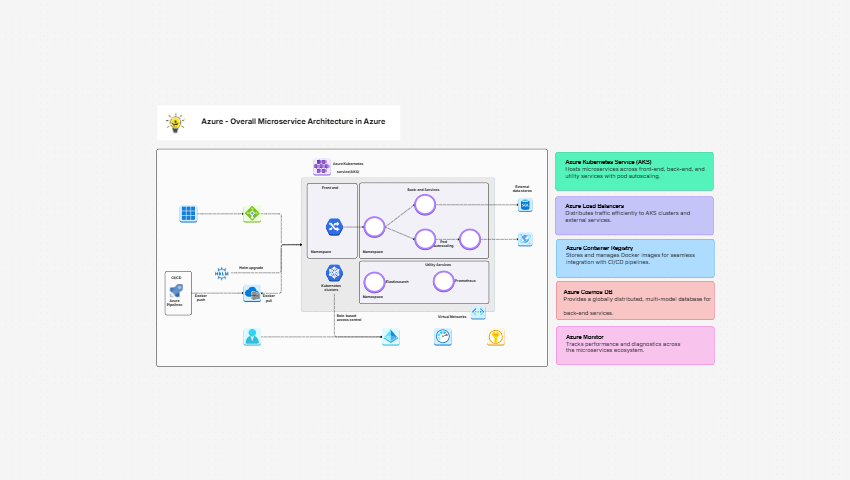Click the Helm logo icon
Screen dimensions: 850x480
(222, 273)
